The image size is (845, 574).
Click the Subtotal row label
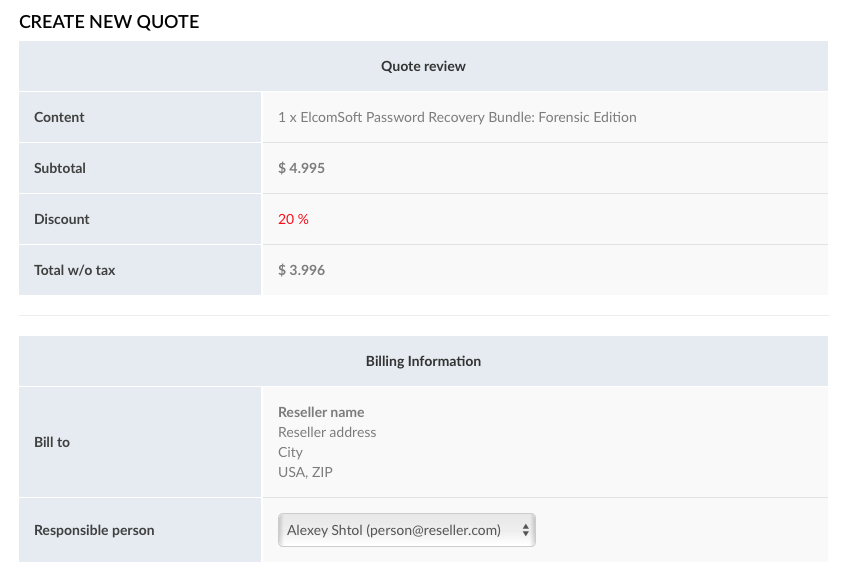(60, 168)
